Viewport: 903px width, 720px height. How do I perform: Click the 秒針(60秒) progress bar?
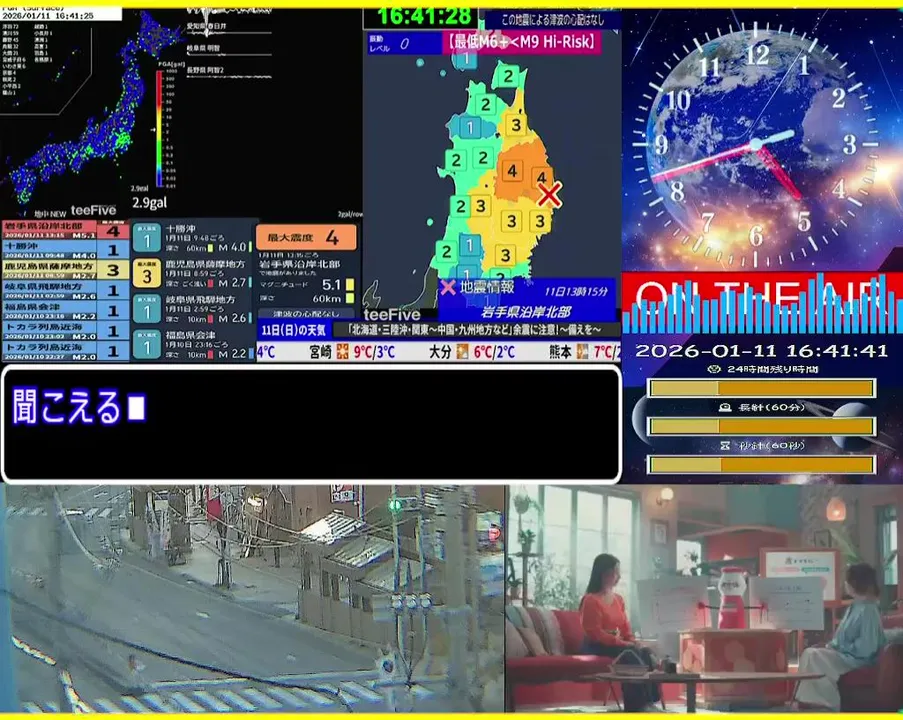tap(762, 464)
